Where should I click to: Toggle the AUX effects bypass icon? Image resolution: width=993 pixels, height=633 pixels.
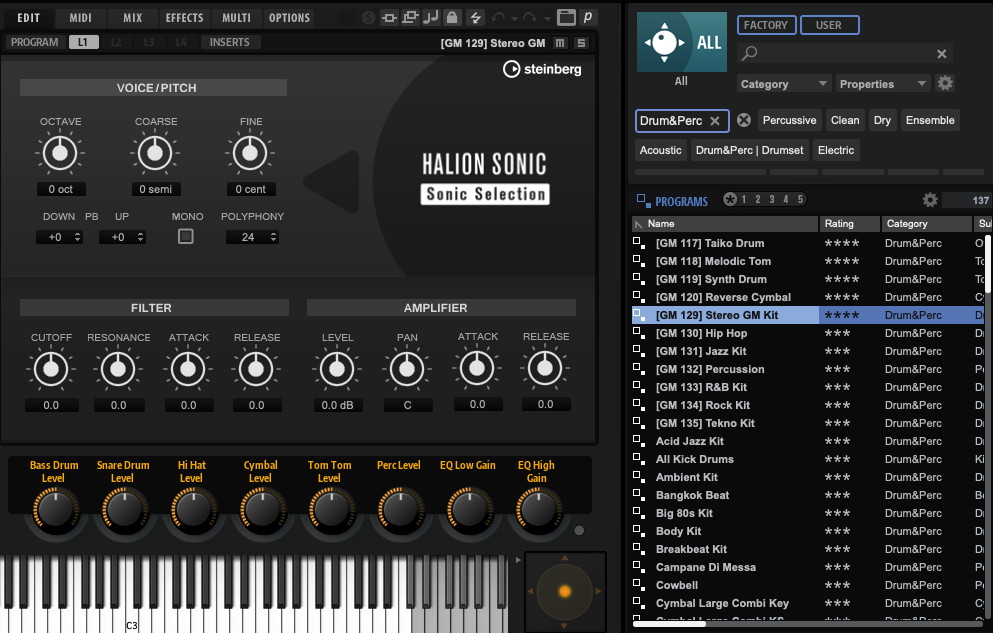tap(410, 18)
